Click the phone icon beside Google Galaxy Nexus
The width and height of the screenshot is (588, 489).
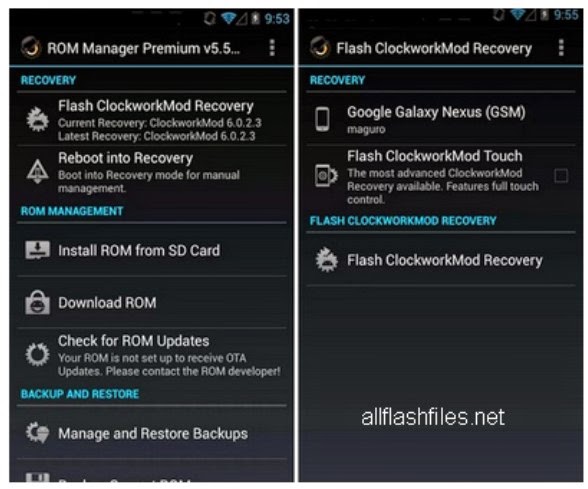[322, 119]
